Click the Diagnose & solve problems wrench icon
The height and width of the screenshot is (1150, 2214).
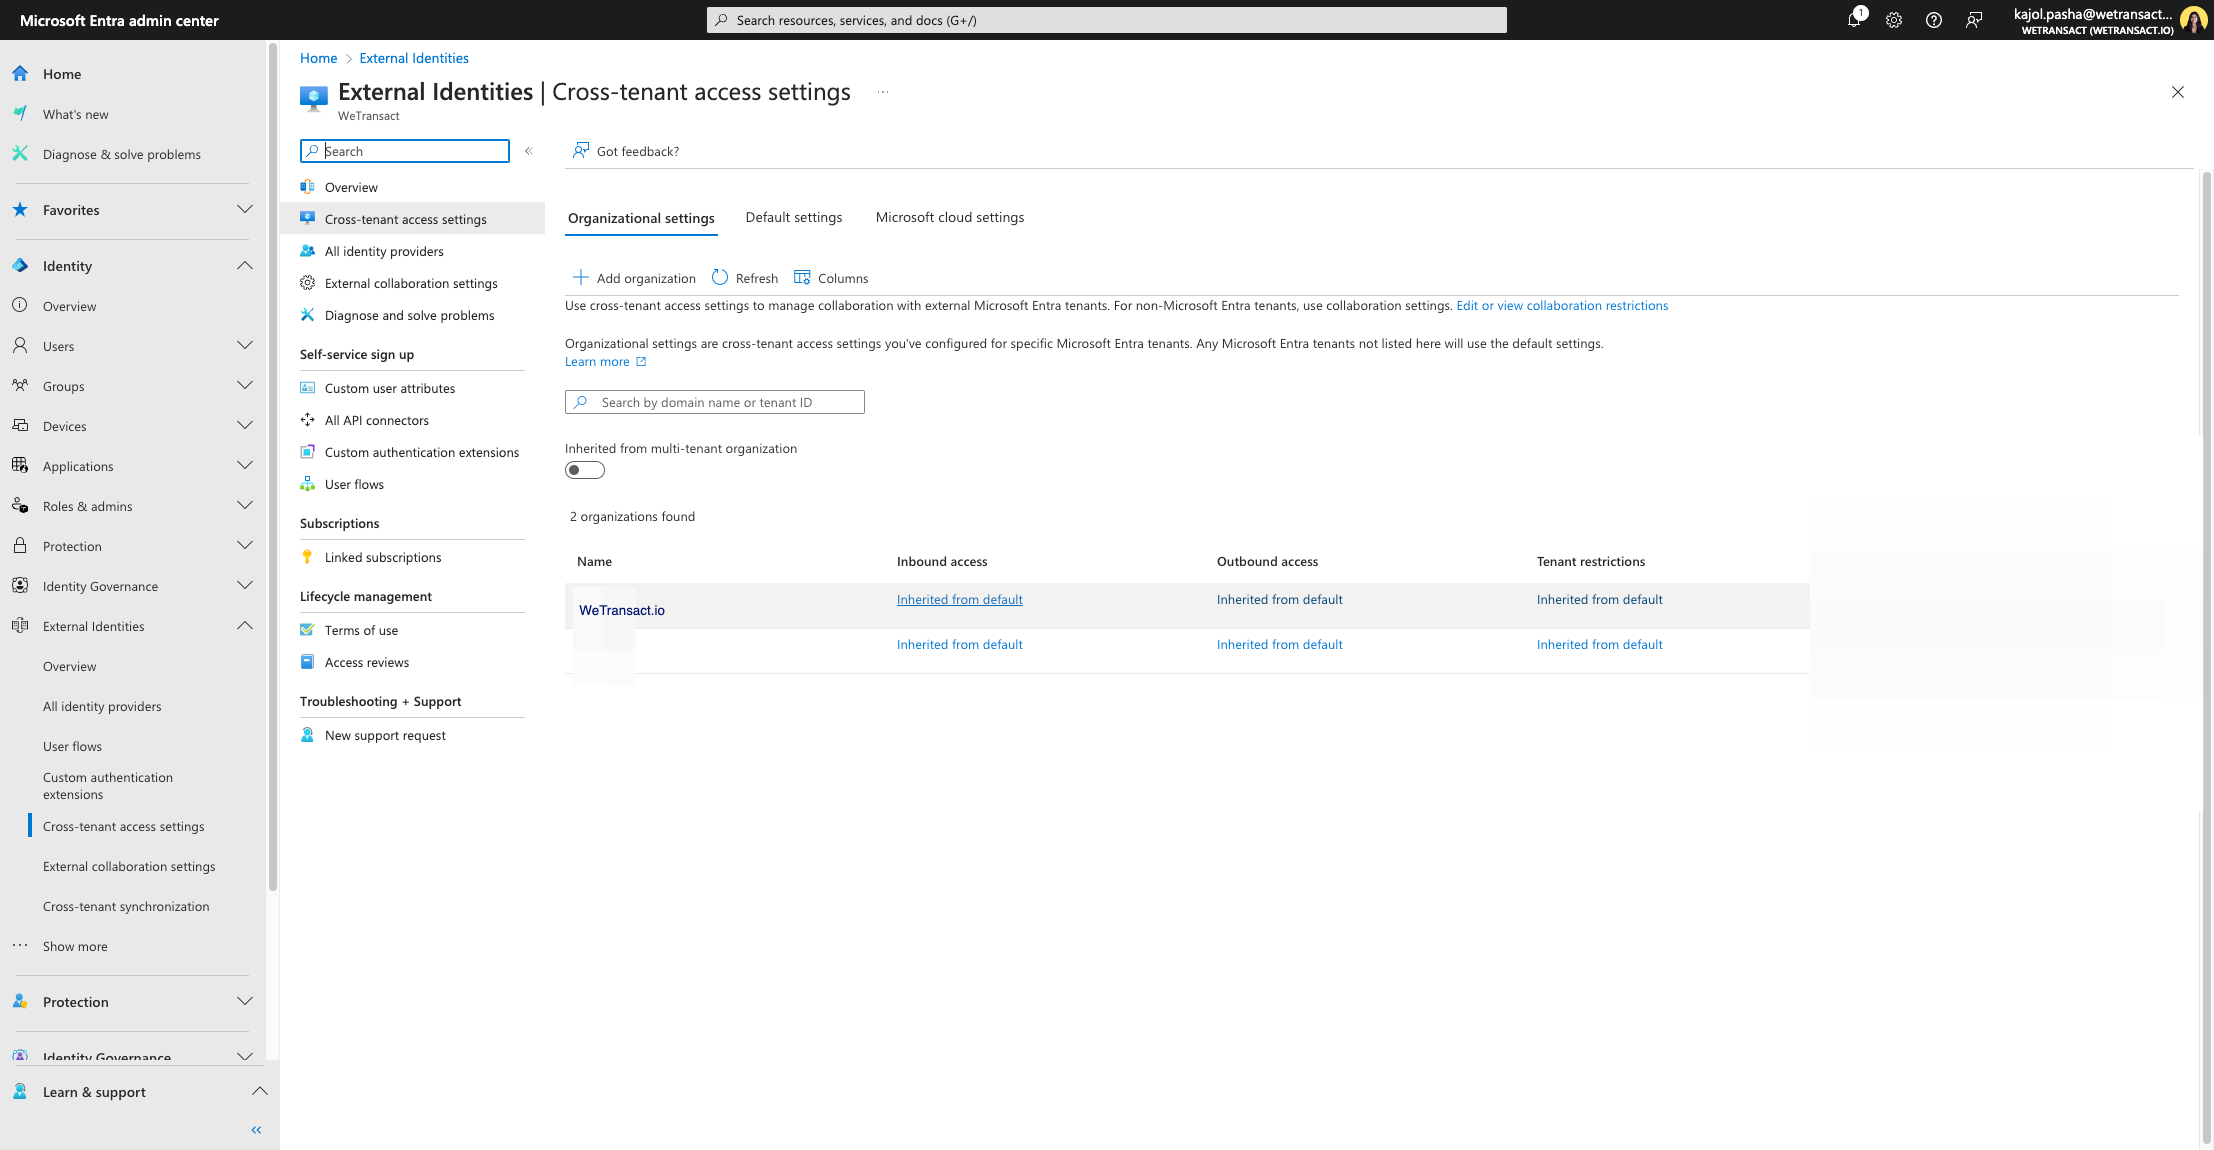tap(20, 154)
